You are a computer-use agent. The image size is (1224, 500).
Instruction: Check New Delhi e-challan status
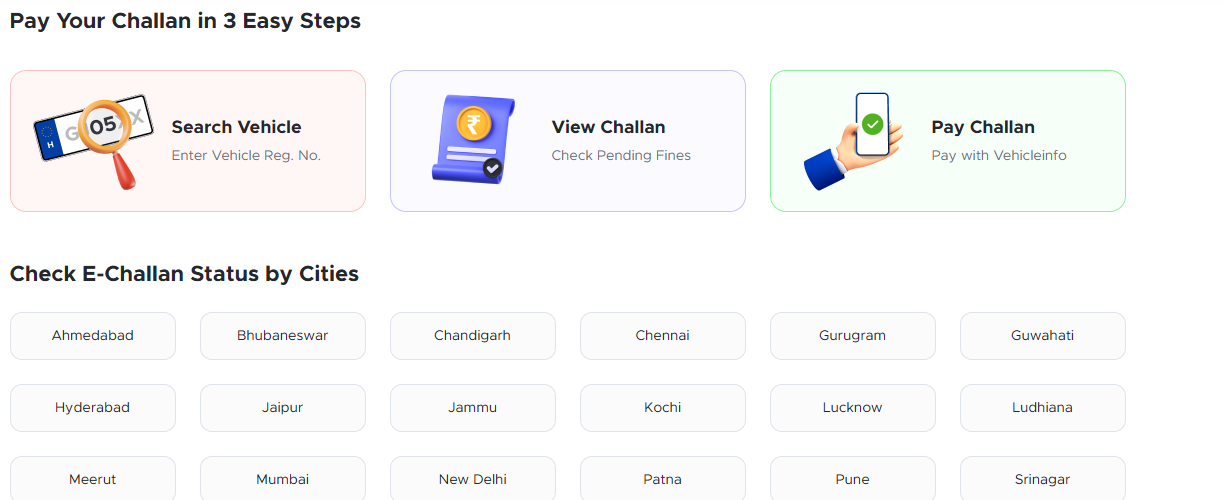473,479
